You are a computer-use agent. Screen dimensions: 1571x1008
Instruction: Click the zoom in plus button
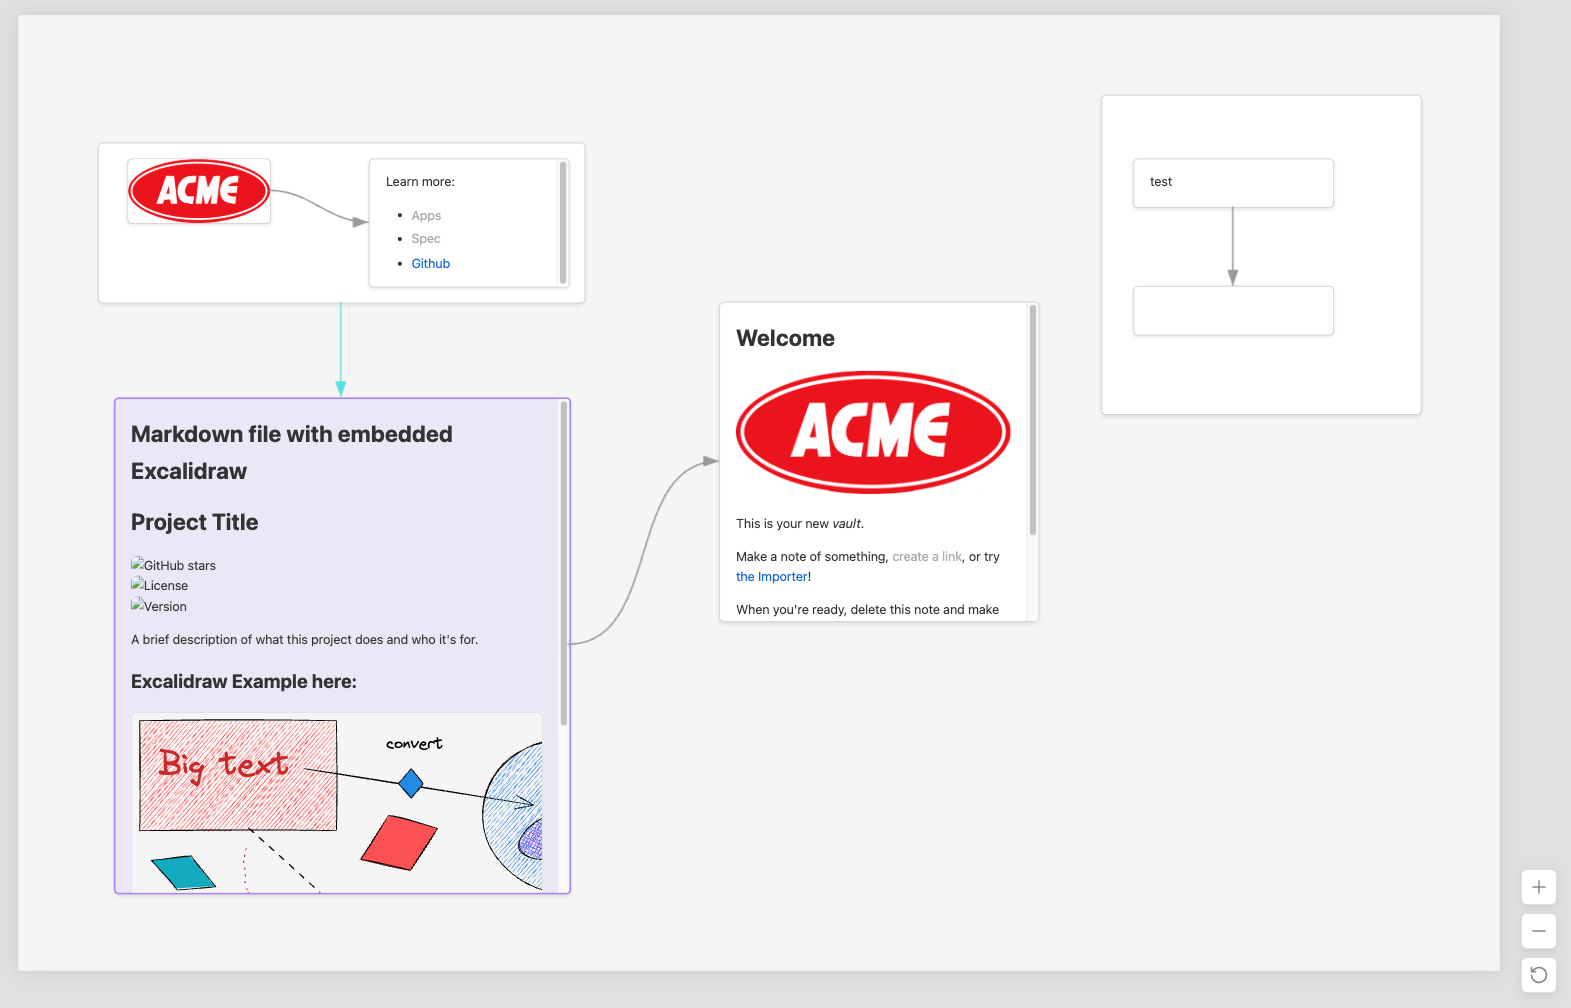coord(1538,887)
